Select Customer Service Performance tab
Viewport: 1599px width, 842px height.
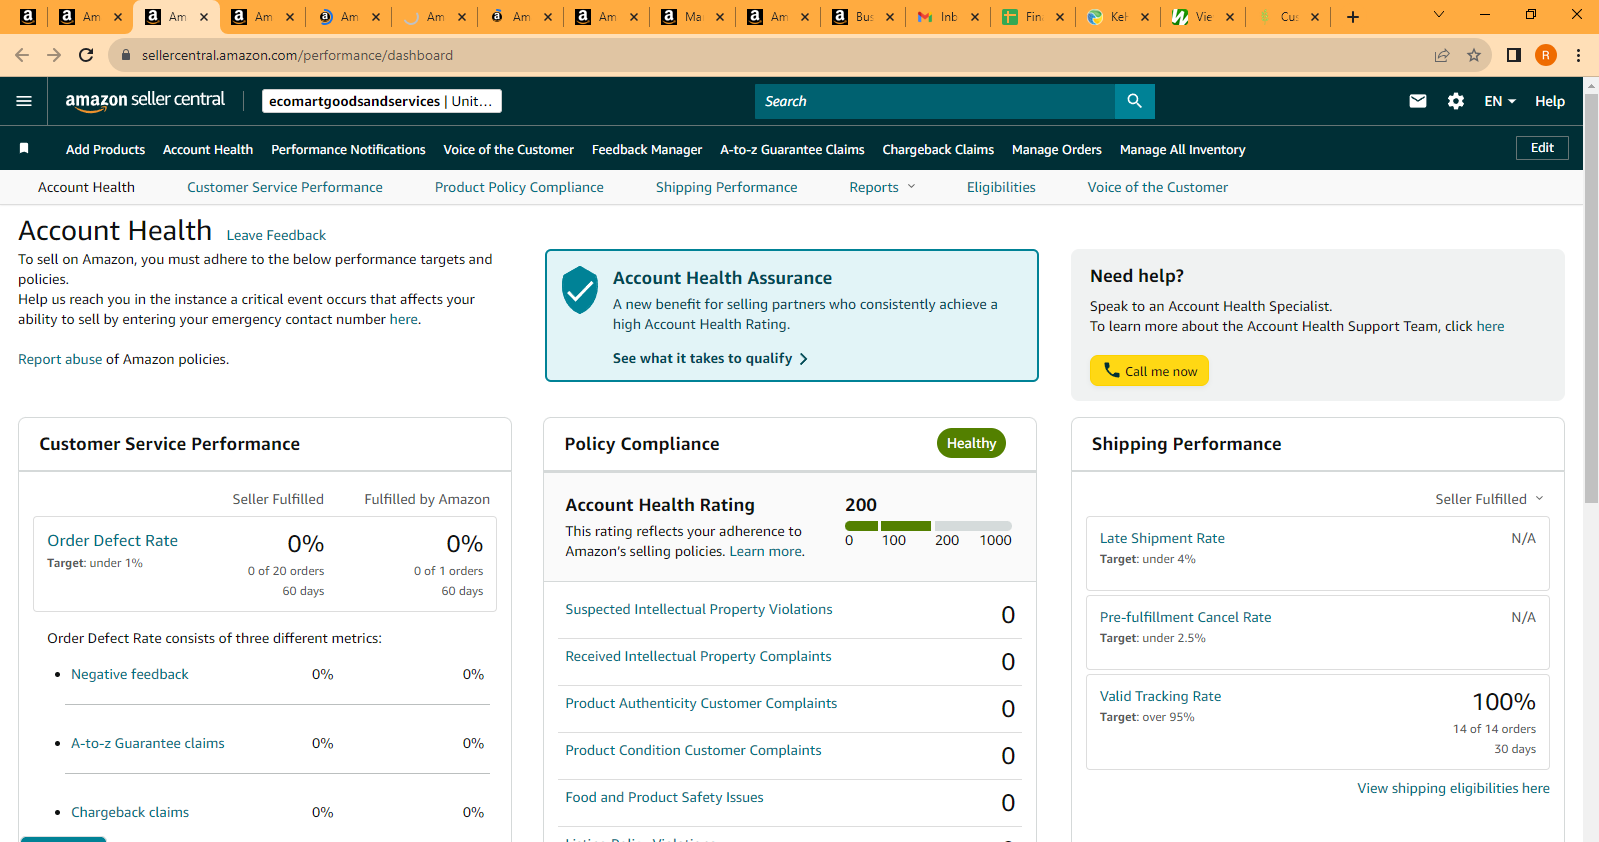(x=285, y=187)
